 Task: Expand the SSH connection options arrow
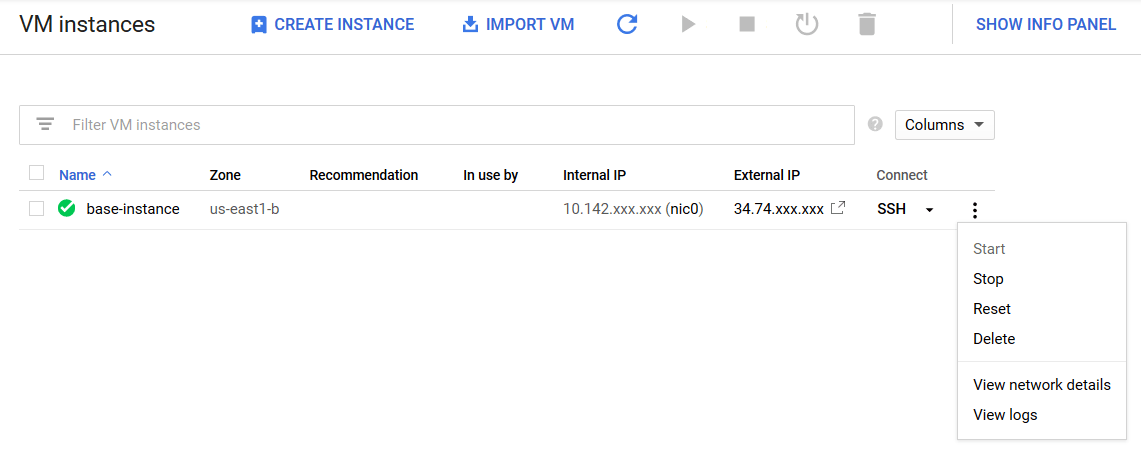(x=930, y=210)
